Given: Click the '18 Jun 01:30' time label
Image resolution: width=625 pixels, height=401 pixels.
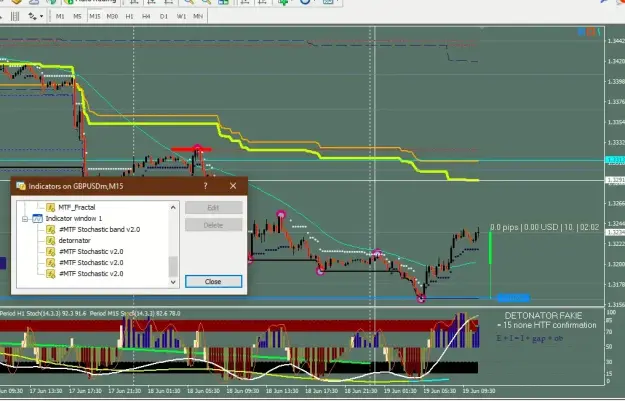Looking at the screenshot, I should point(164,391).
